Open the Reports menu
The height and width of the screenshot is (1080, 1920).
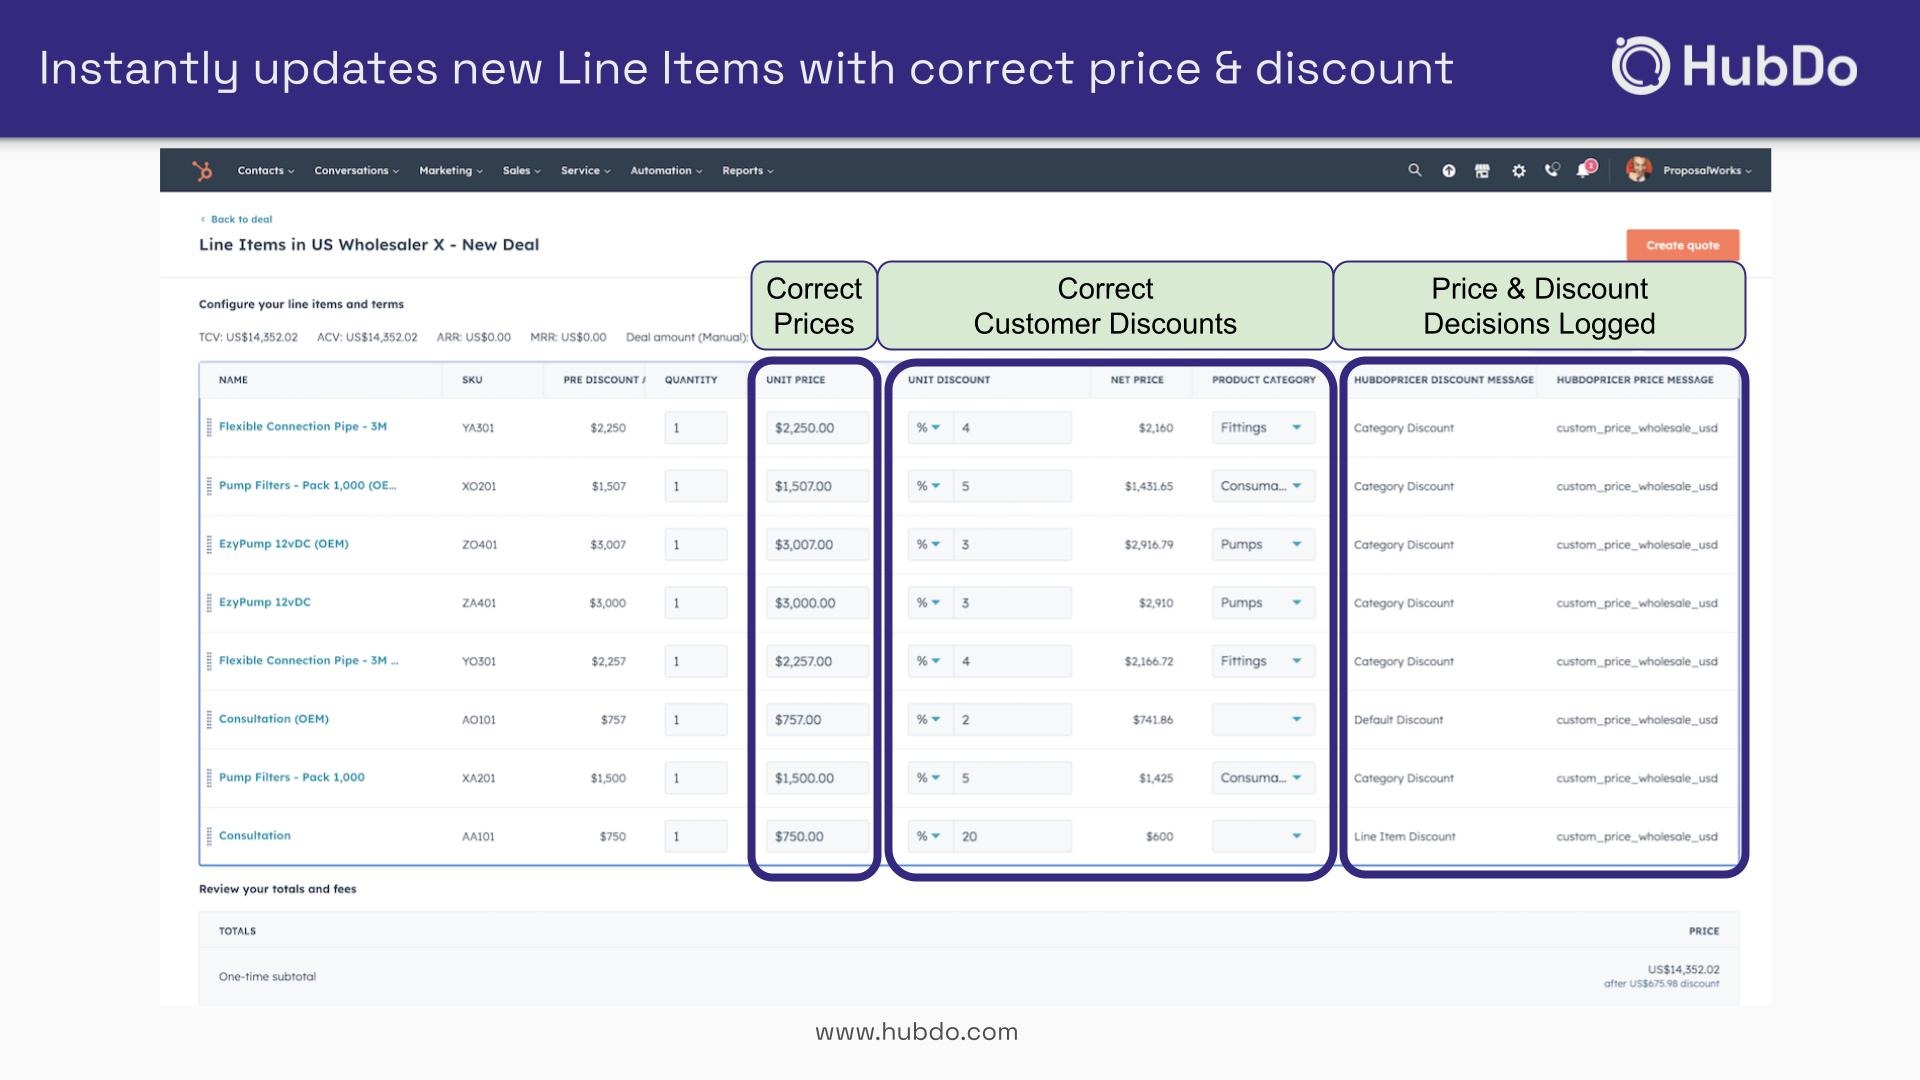[747, 171]
